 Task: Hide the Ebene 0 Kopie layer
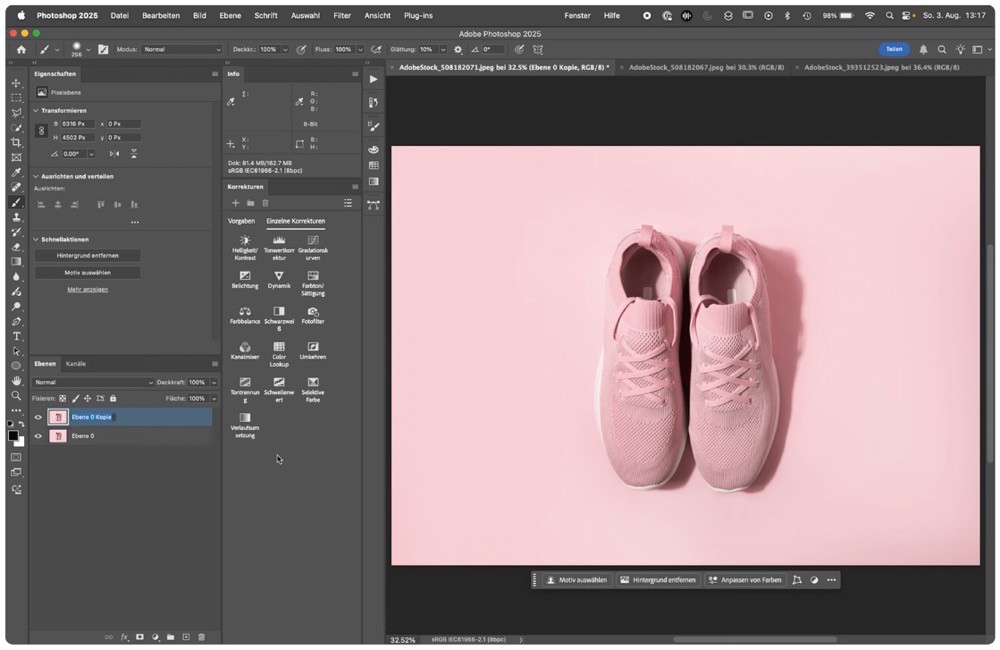[39, 417]
